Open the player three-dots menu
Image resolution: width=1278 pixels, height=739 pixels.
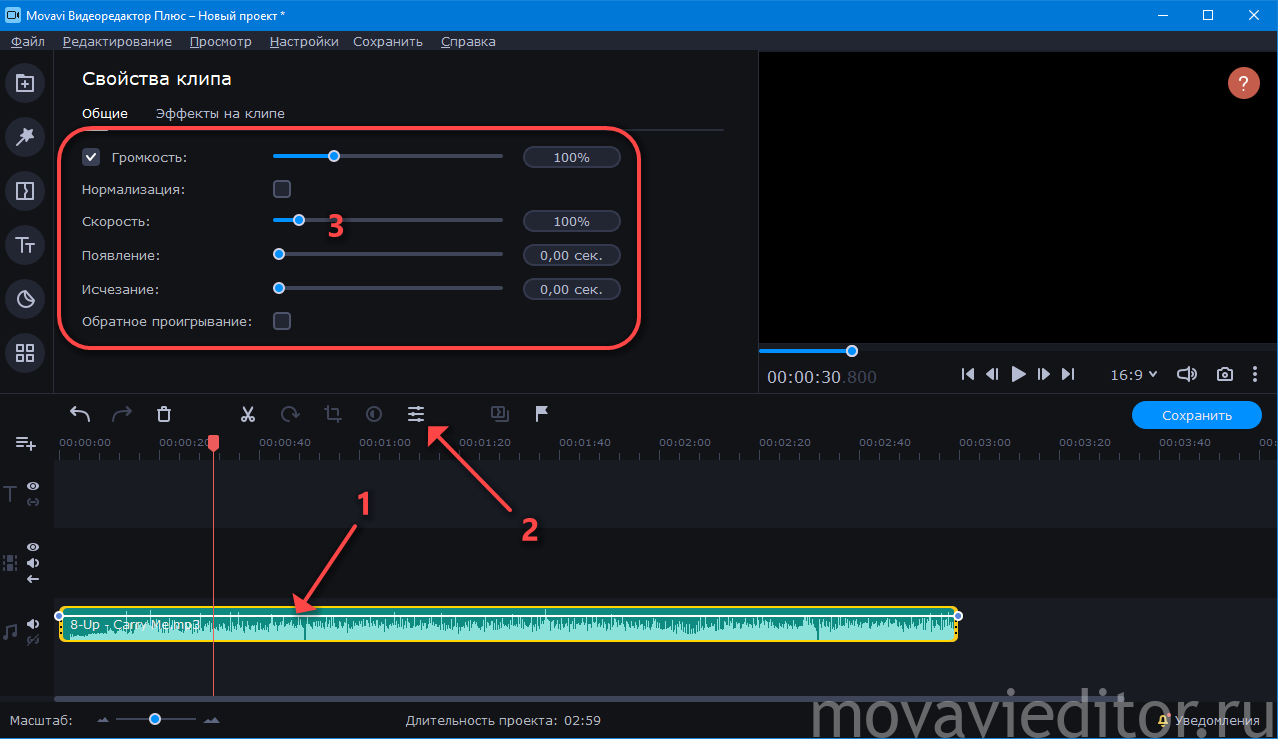(1255, 374)
